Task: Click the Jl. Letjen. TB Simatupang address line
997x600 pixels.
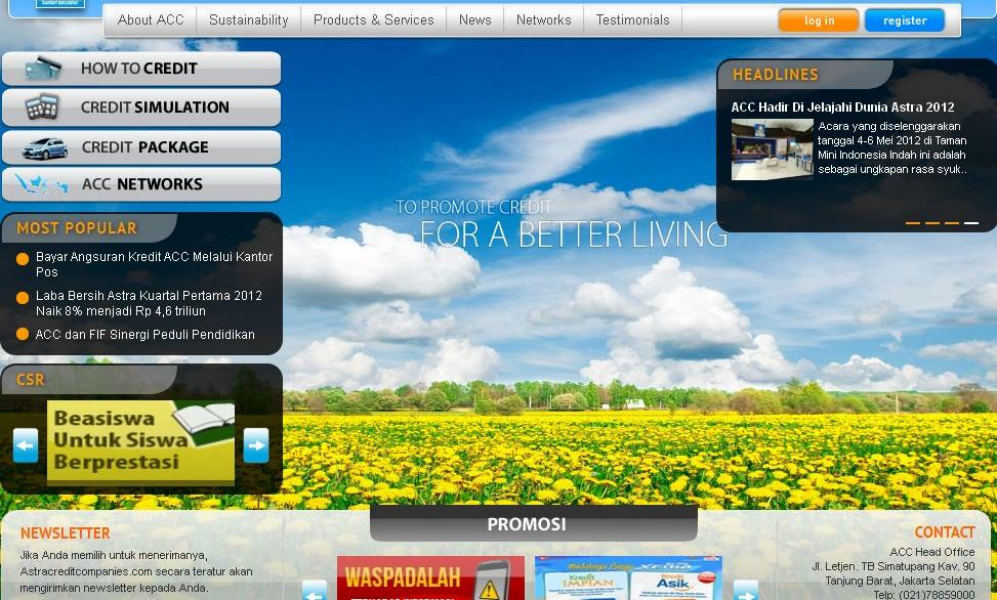Action: [893, 566]
